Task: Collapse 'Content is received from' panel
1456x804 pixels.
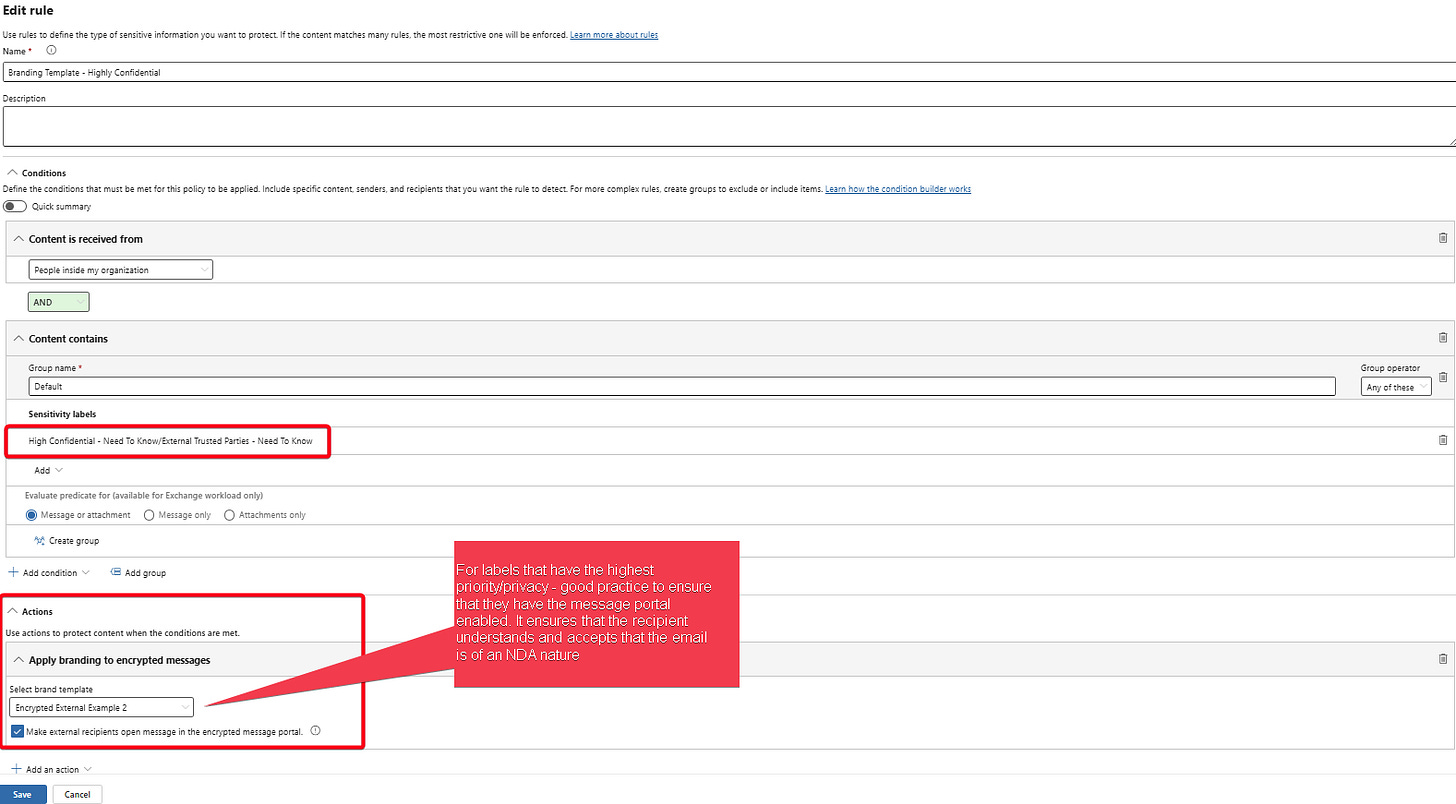Action: [x=19, y=239]
